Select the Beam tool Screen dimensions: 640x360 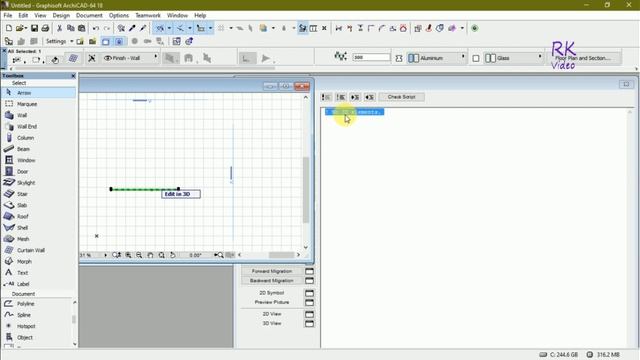pos(39,149)
